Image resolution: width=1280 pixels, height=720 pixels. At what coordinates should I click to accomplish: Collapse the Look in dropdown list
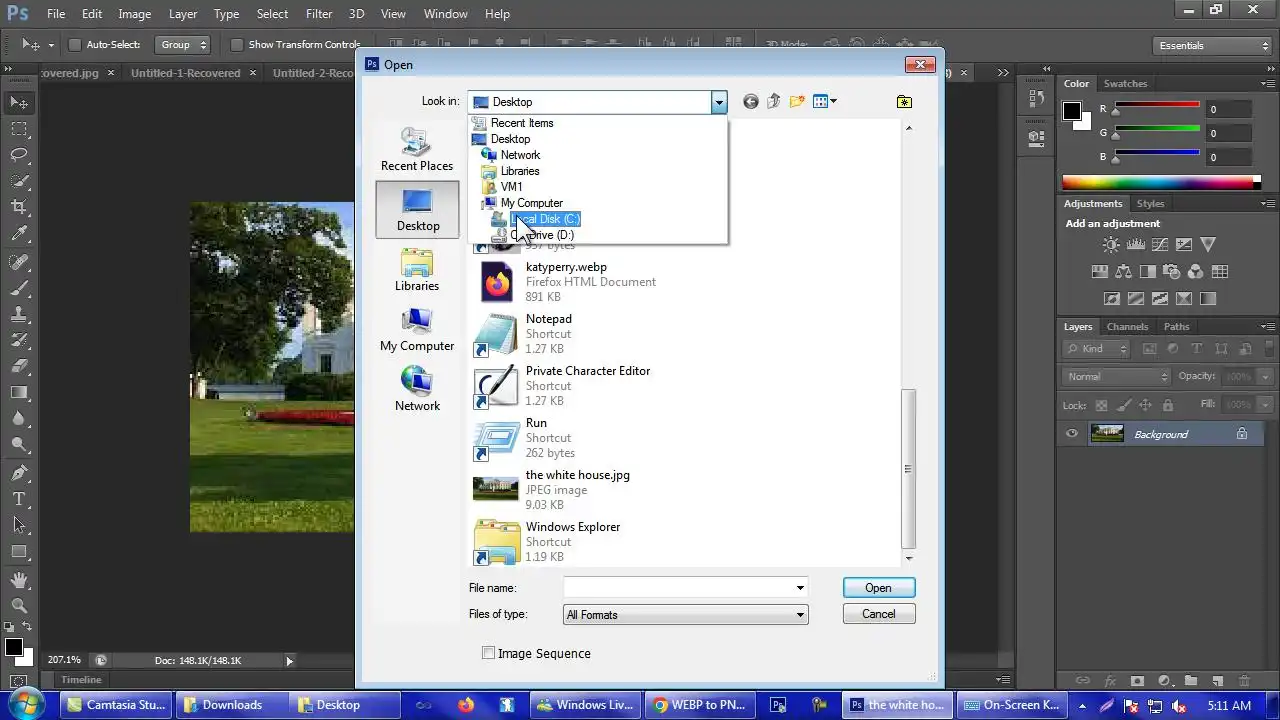click(718, 102)
